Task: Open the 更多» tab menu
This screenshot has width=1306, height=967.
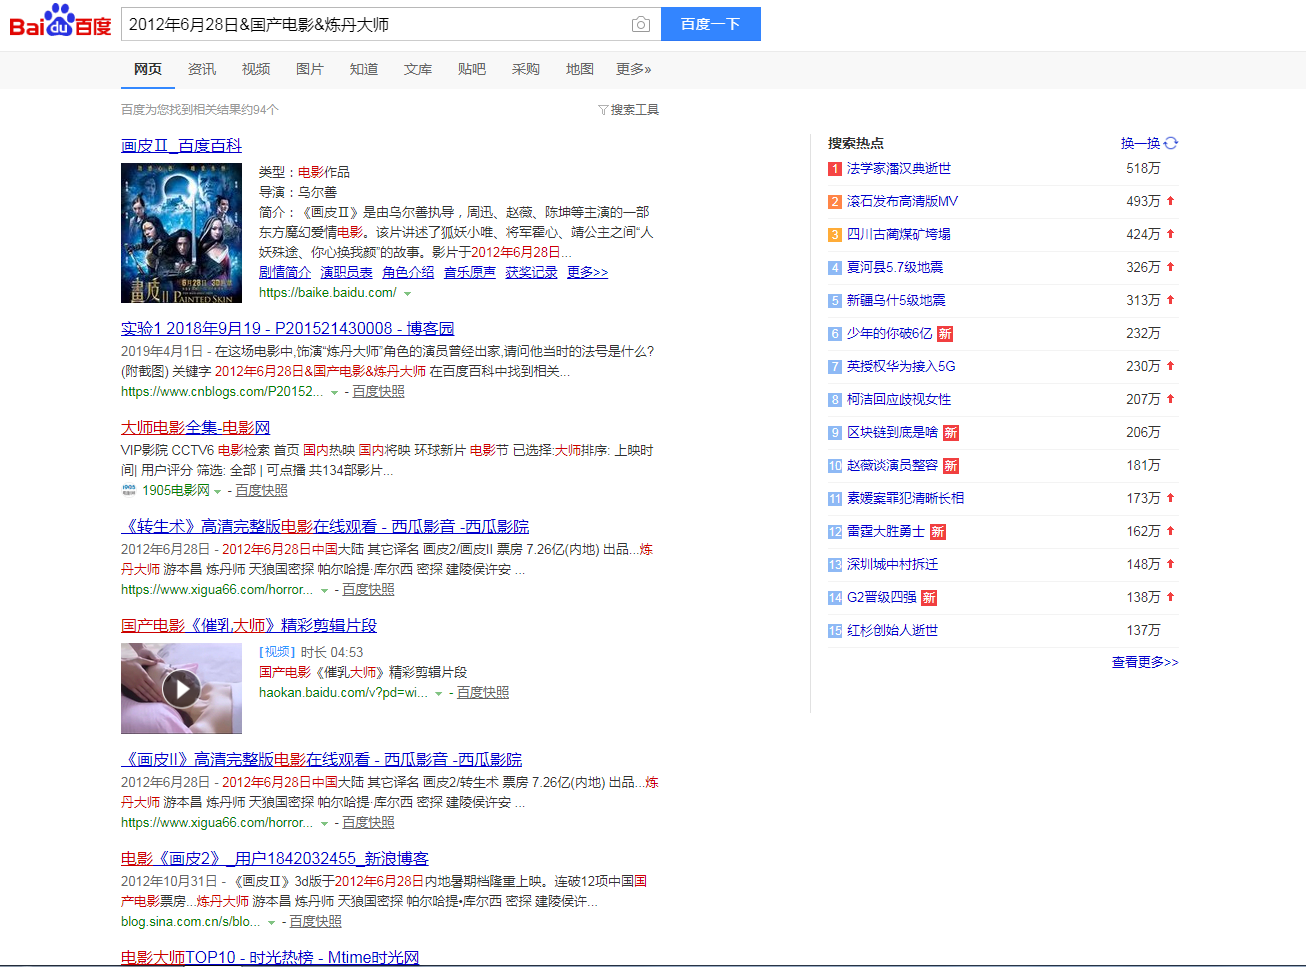Action: click(x=634, y=69)
